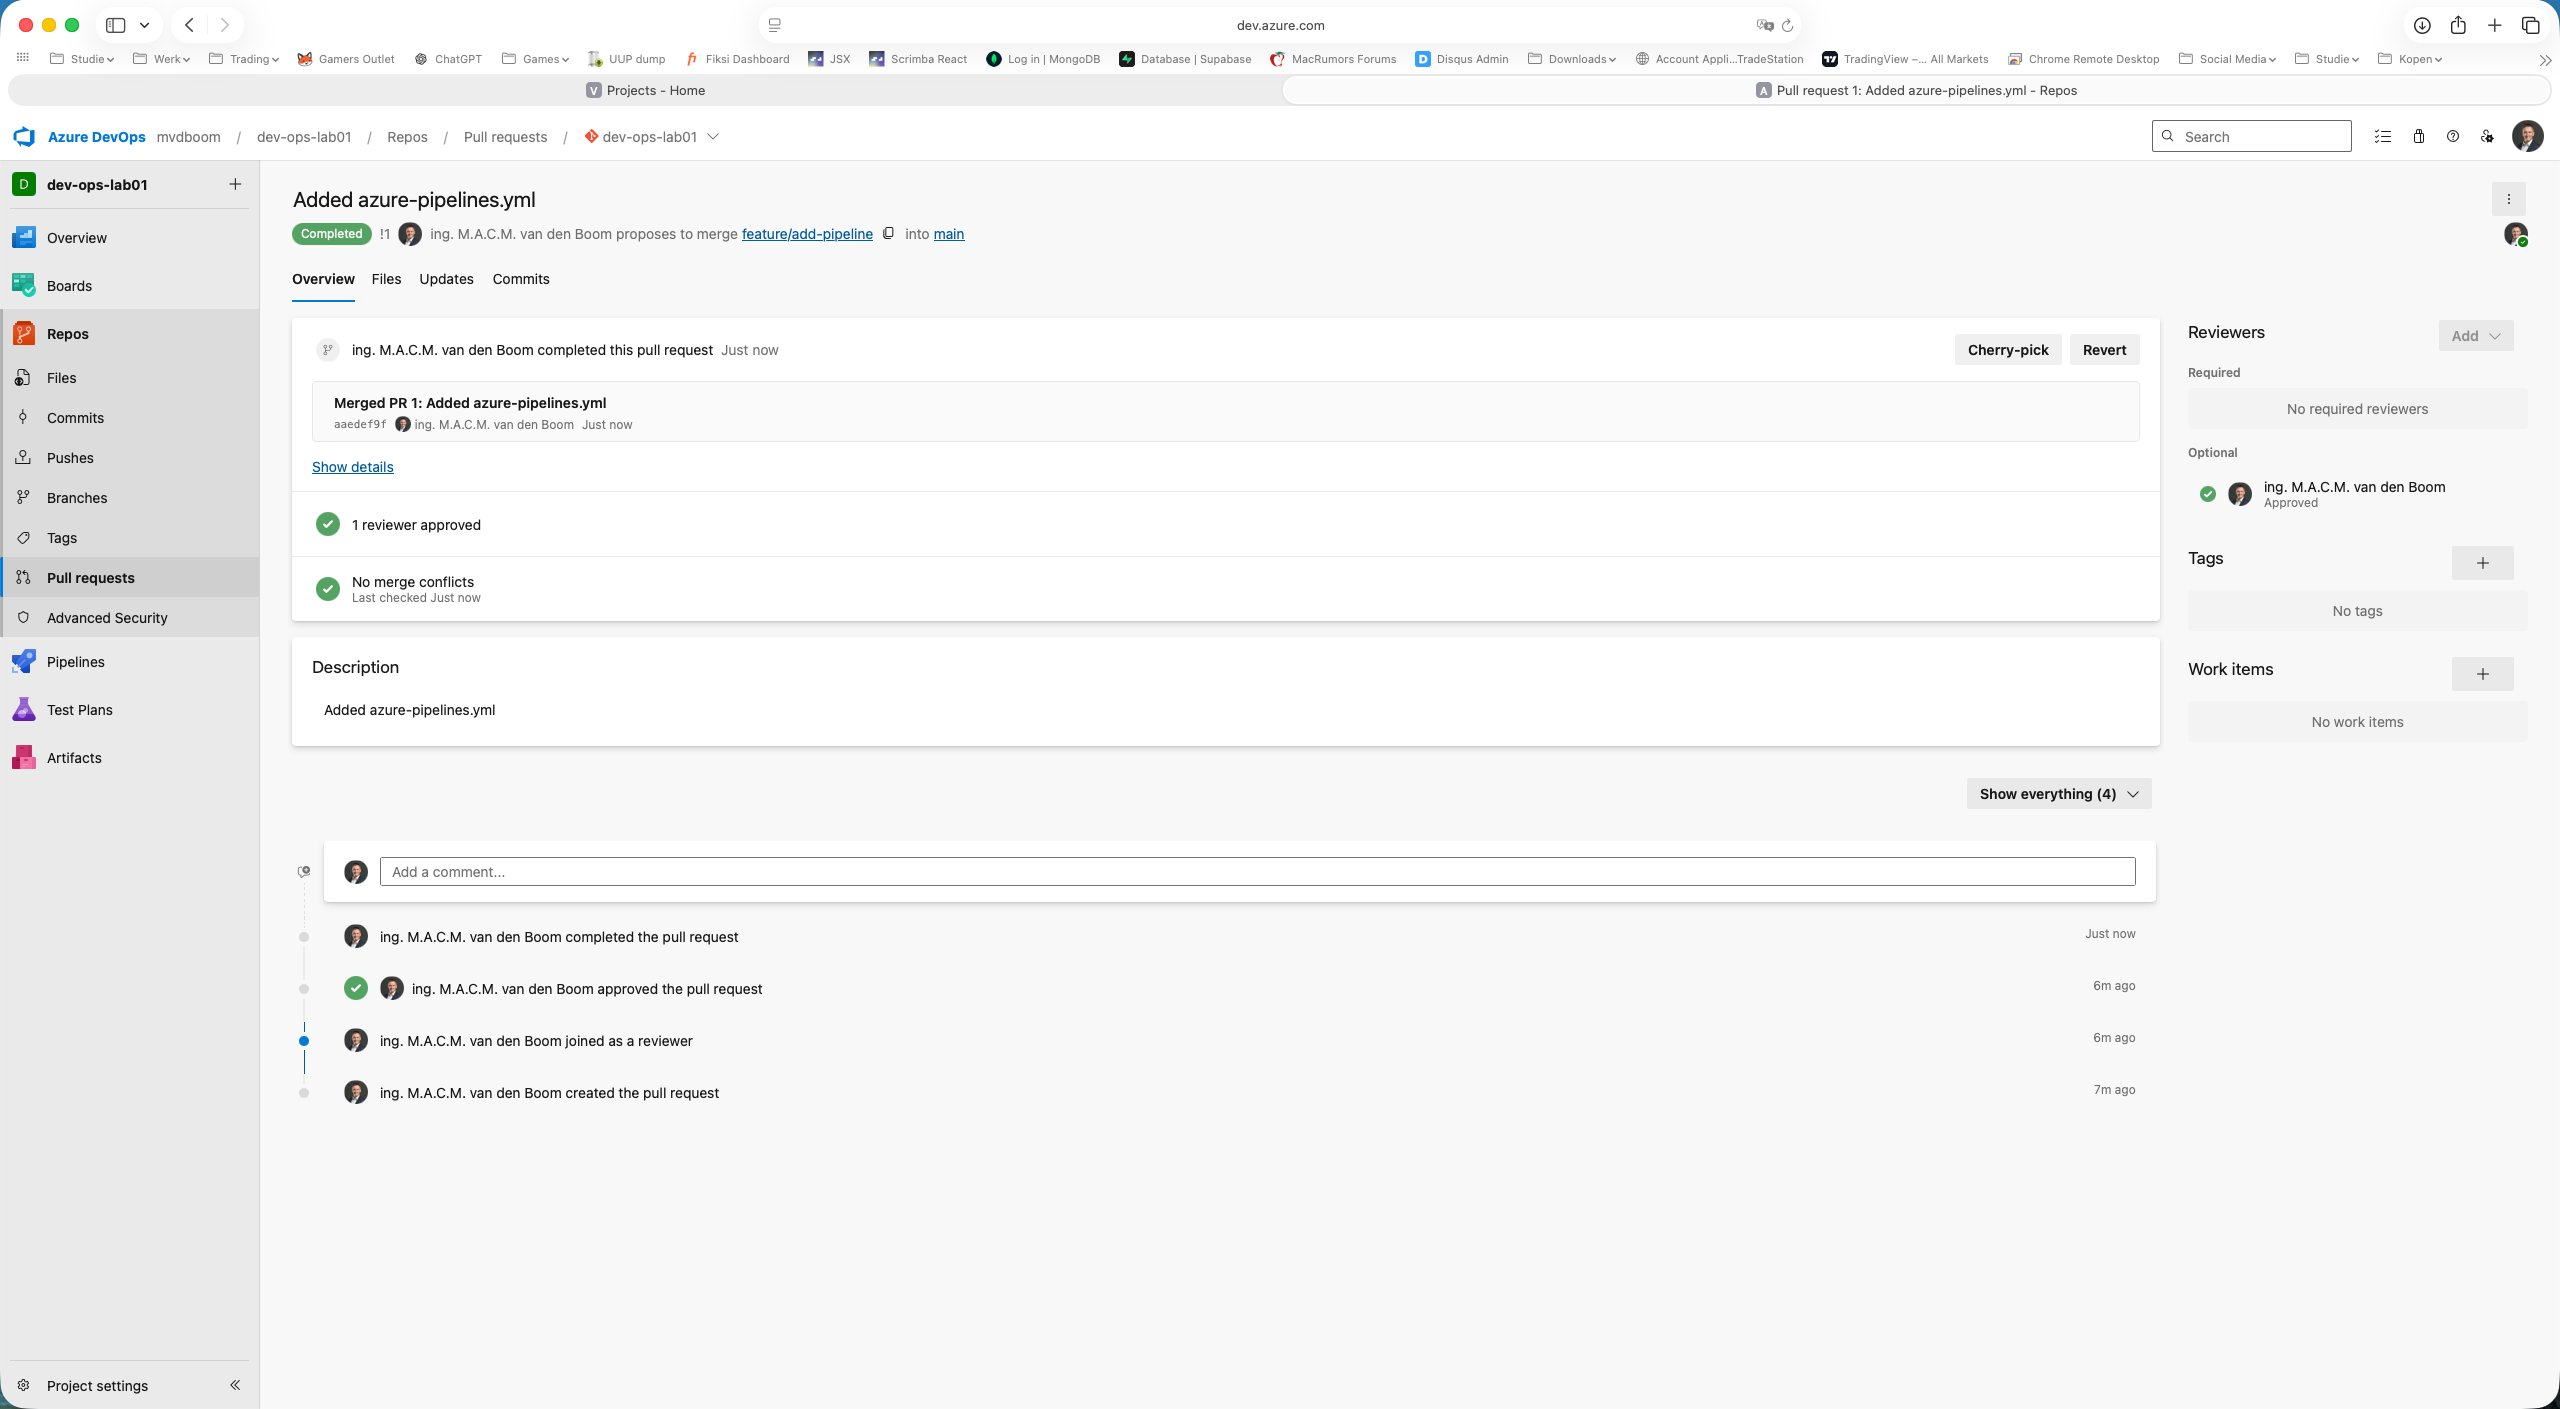
Task: Open Test Plans from sidebar
Action: click(80, 708)
